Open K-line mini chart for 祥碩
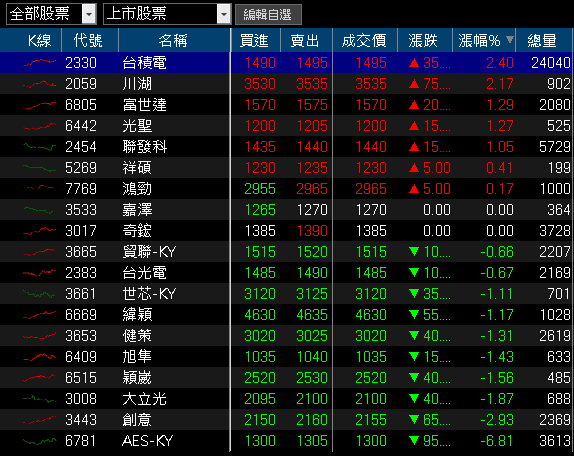The height and width of the screenshot is (456, 574). pyautogui.click(x=40, y=168)
